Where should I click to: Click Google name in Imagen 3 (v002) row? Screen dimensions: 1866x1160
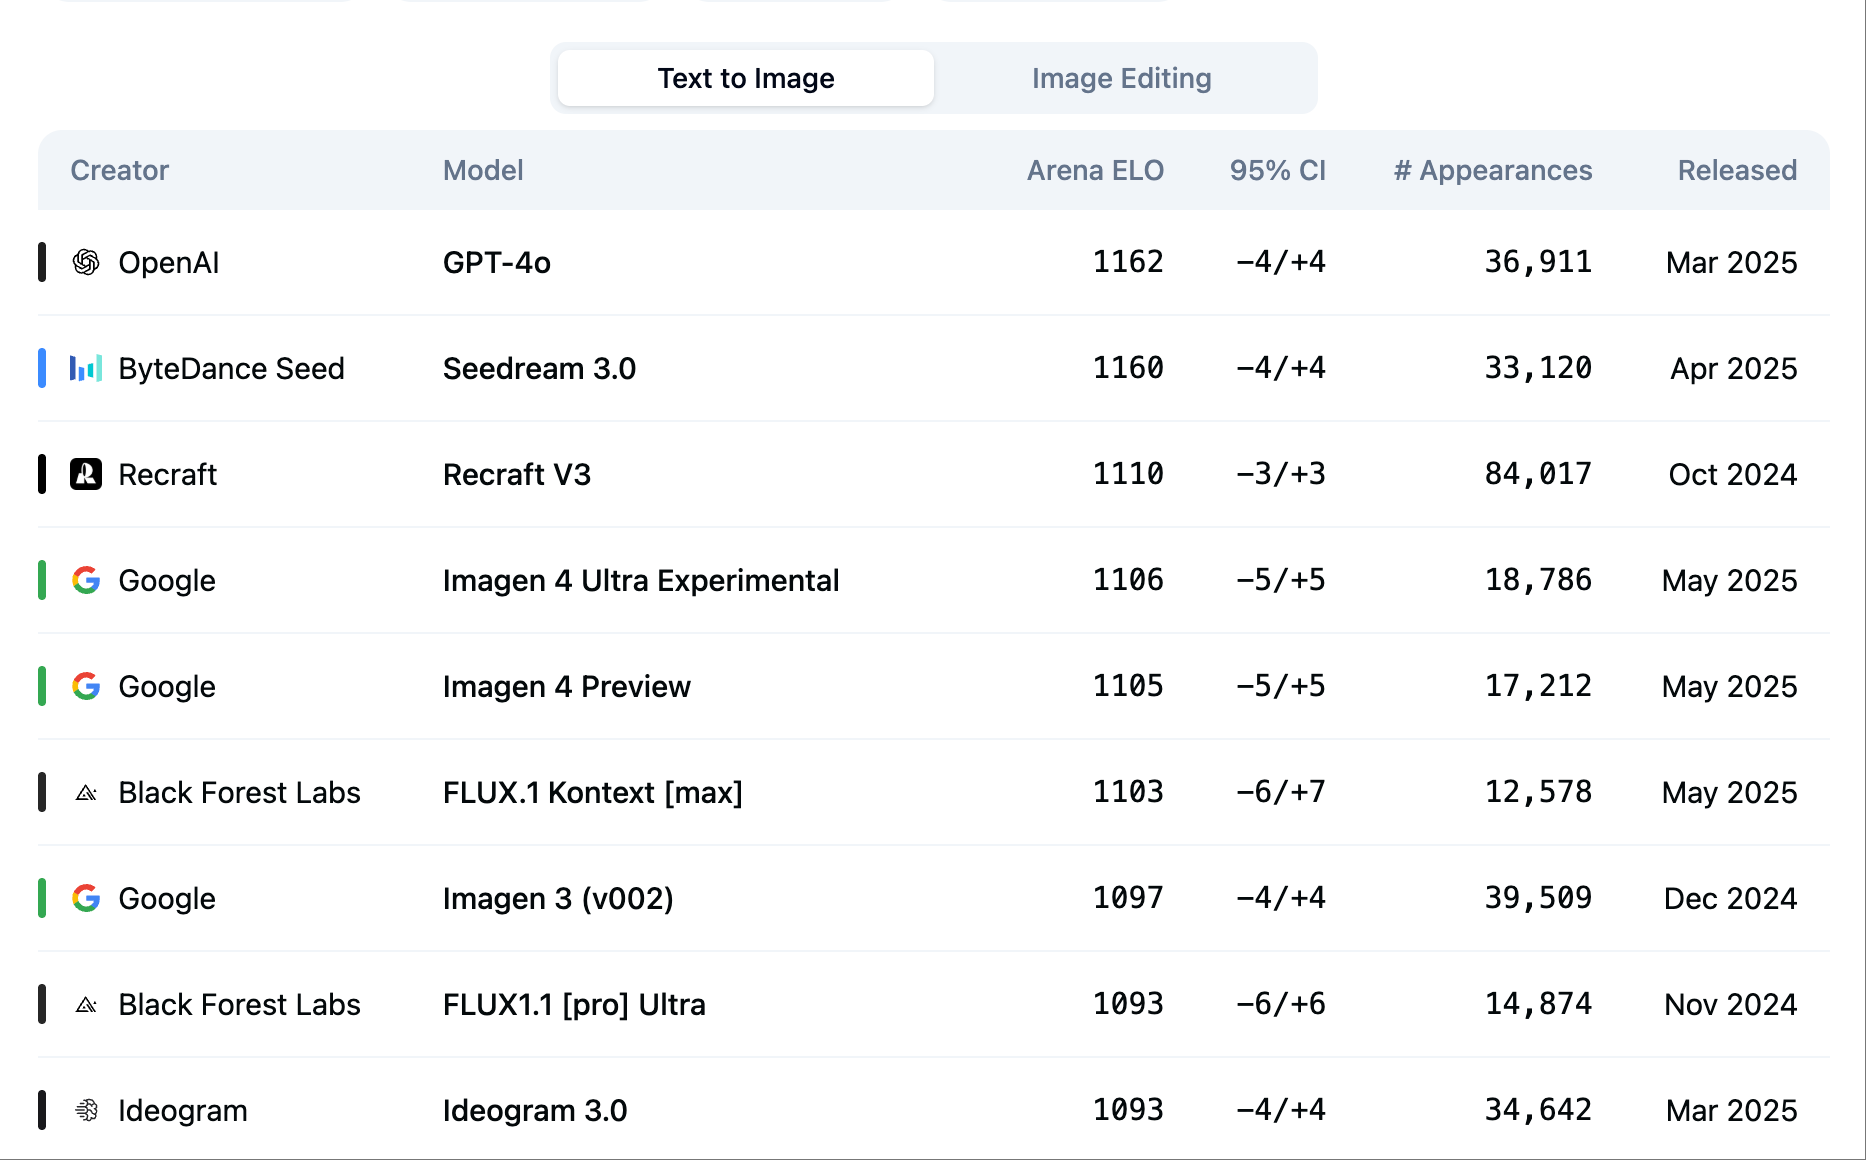point(167,898)
